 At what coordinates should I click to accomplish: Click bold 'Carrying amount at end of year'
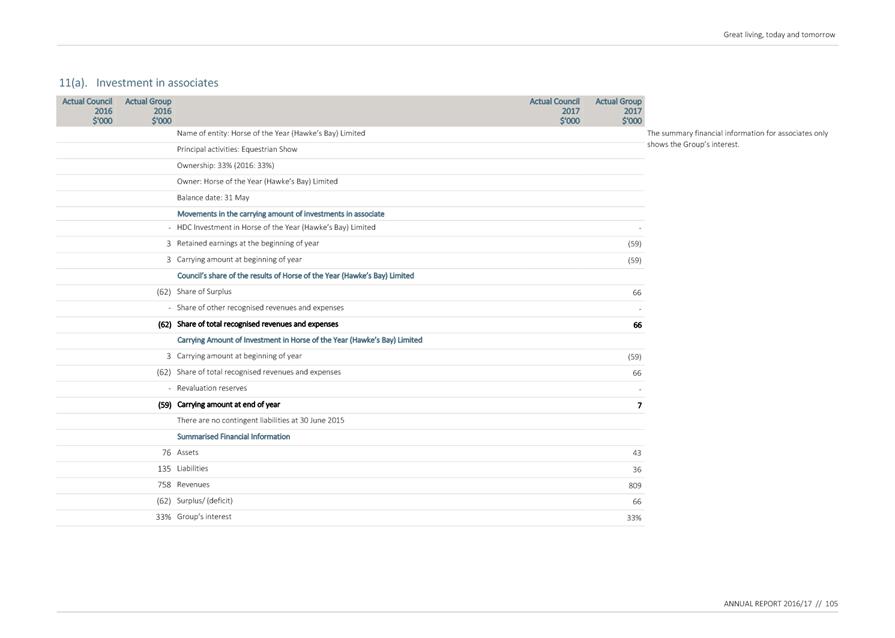click(228, 405)
